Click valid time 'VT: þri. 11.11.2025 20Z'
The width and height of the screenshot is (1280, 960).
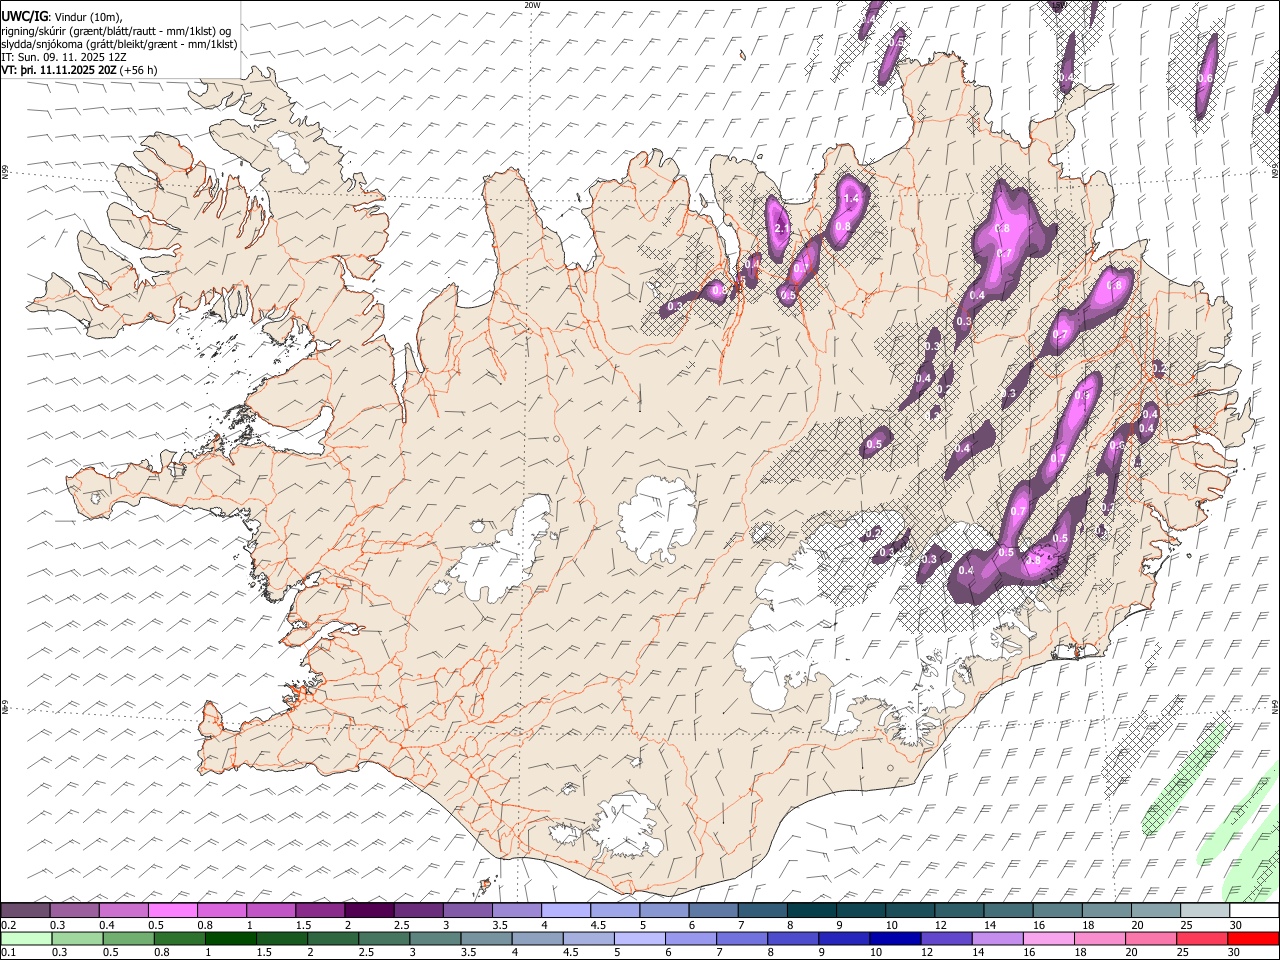[x=58, y=70]
